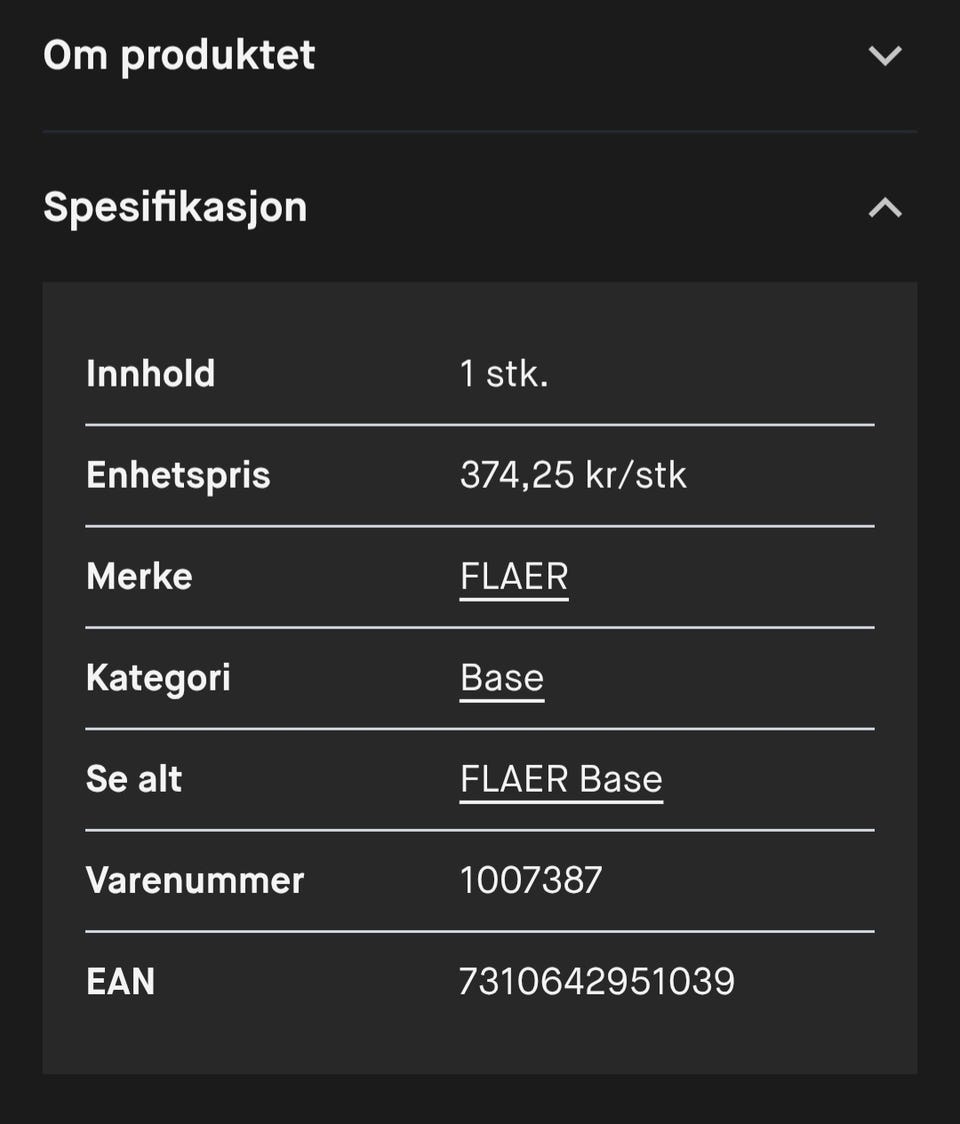Collapse the Spesifikasjon section chevron
Image resolution: width=960 pixels, height=1124 pixels.
click(885, 207)
